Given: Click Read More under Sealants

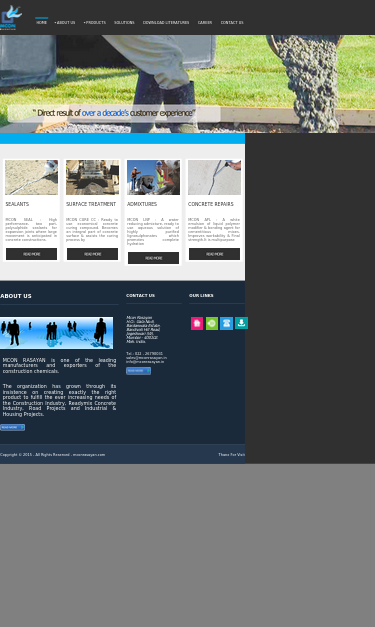Looking at the screenshot, I should click(32, 254).
